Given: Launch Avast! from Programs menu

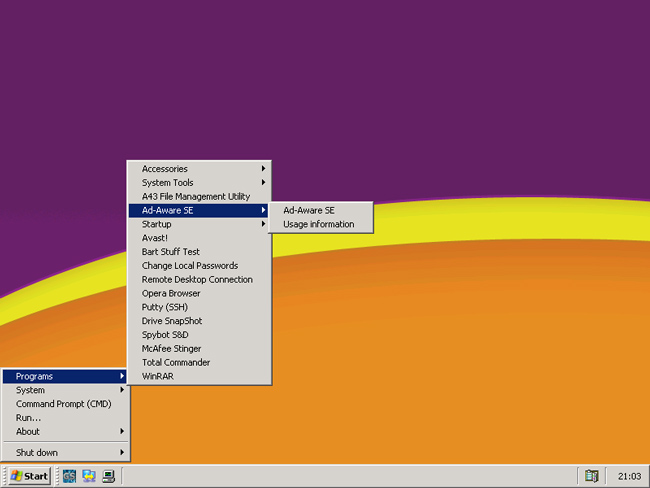Looking at the screenshot, I should (199, 238).
